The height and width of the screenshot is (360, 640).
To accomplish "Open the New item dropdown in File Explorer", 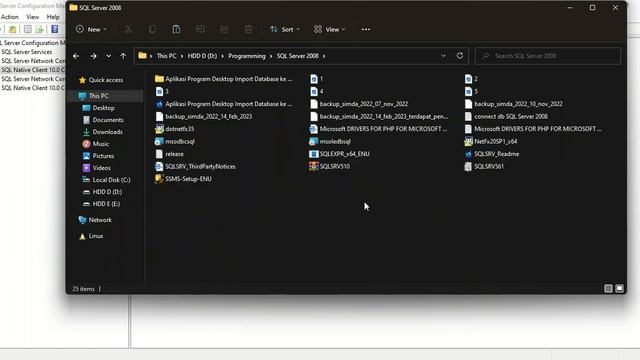I will click(x=91, y=29).
